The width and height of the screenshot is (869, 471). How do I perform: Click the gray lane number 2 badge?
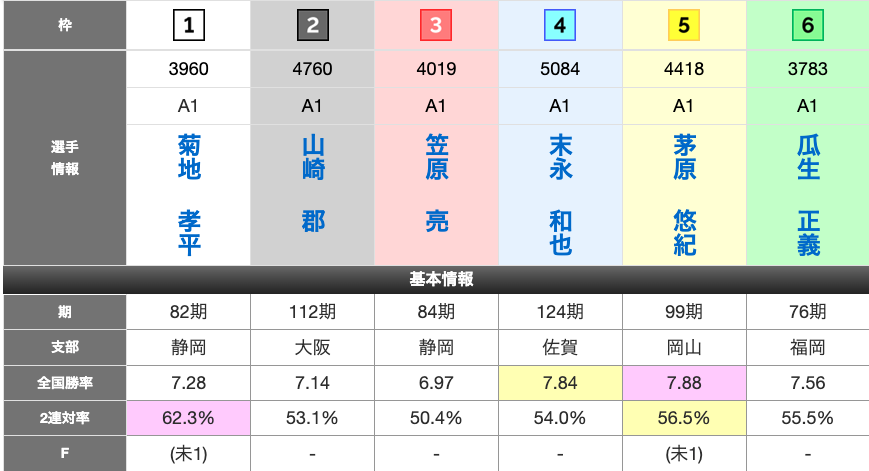pyautogui.click(x=313, y=26)
